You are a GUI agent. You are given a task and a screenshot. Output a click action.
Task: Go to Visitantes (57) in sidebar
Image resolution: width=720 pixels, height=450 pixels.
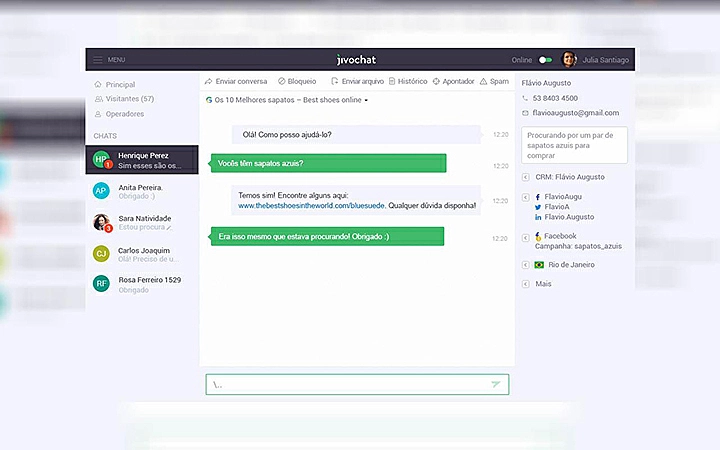tap(129, 99)
